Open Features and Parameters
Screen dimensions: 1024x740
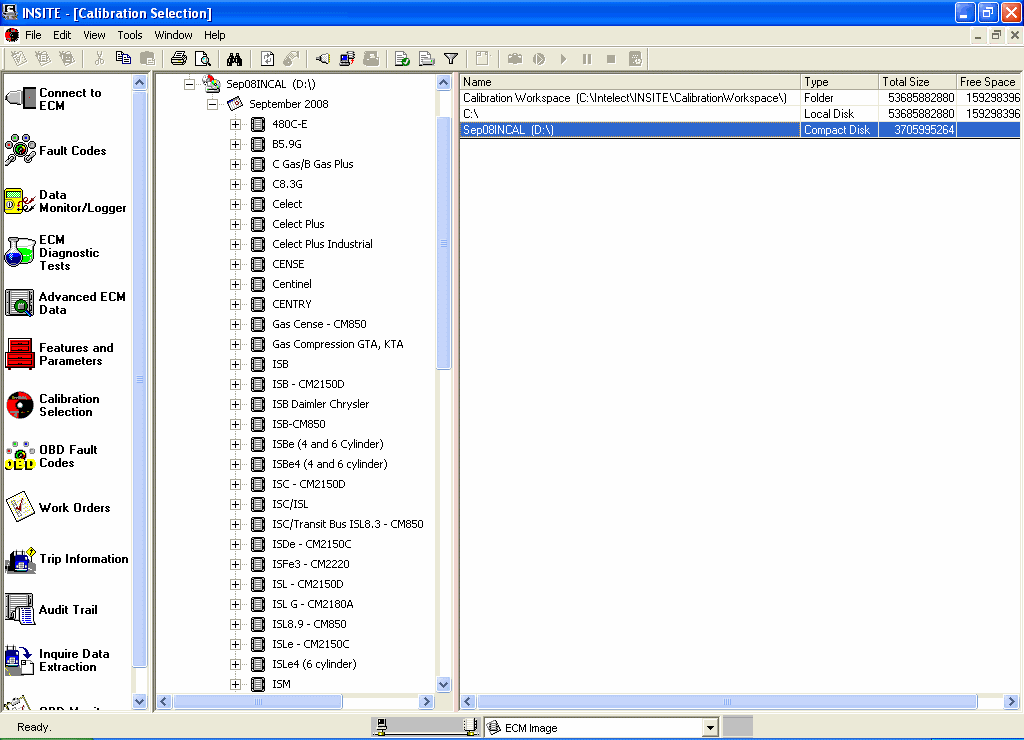coord(59,354)
